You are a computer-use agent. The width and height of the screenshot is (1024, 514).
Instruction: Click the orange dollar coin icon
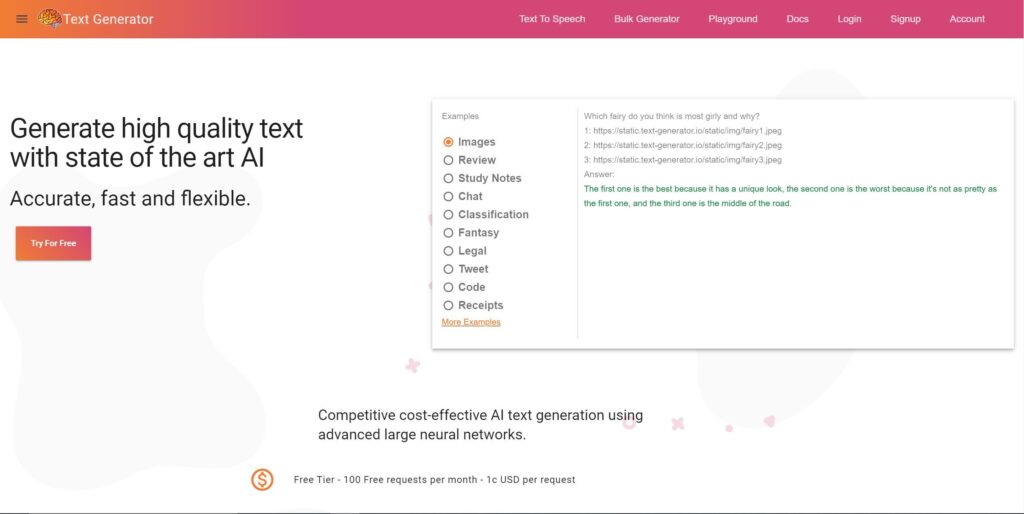tap(262, 480)
